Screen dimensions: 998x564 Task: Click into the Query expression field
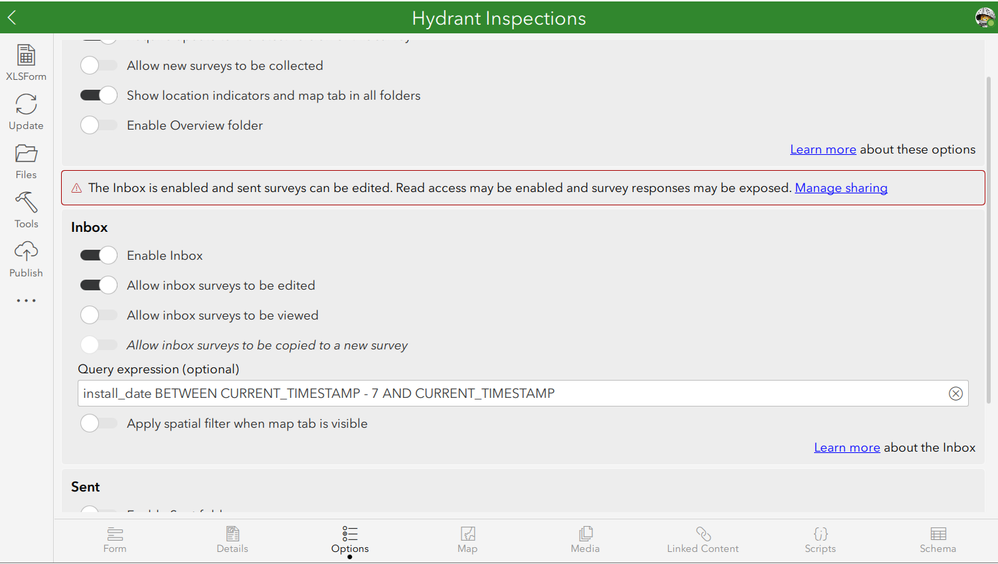pos(510,394)
